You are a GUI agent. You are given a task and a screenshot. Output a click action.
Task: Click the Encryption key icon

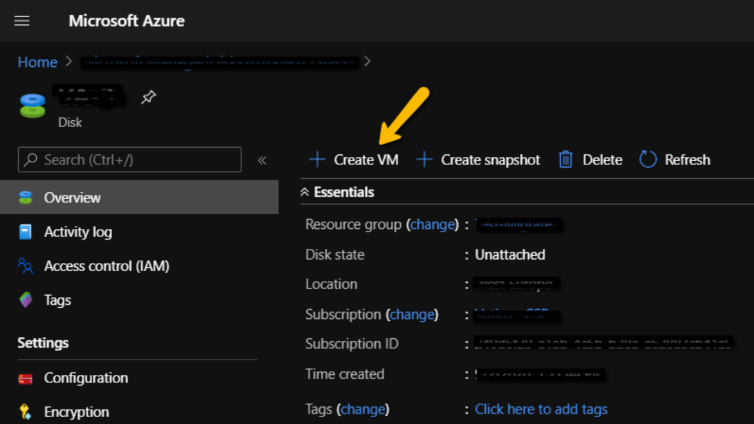25,412
